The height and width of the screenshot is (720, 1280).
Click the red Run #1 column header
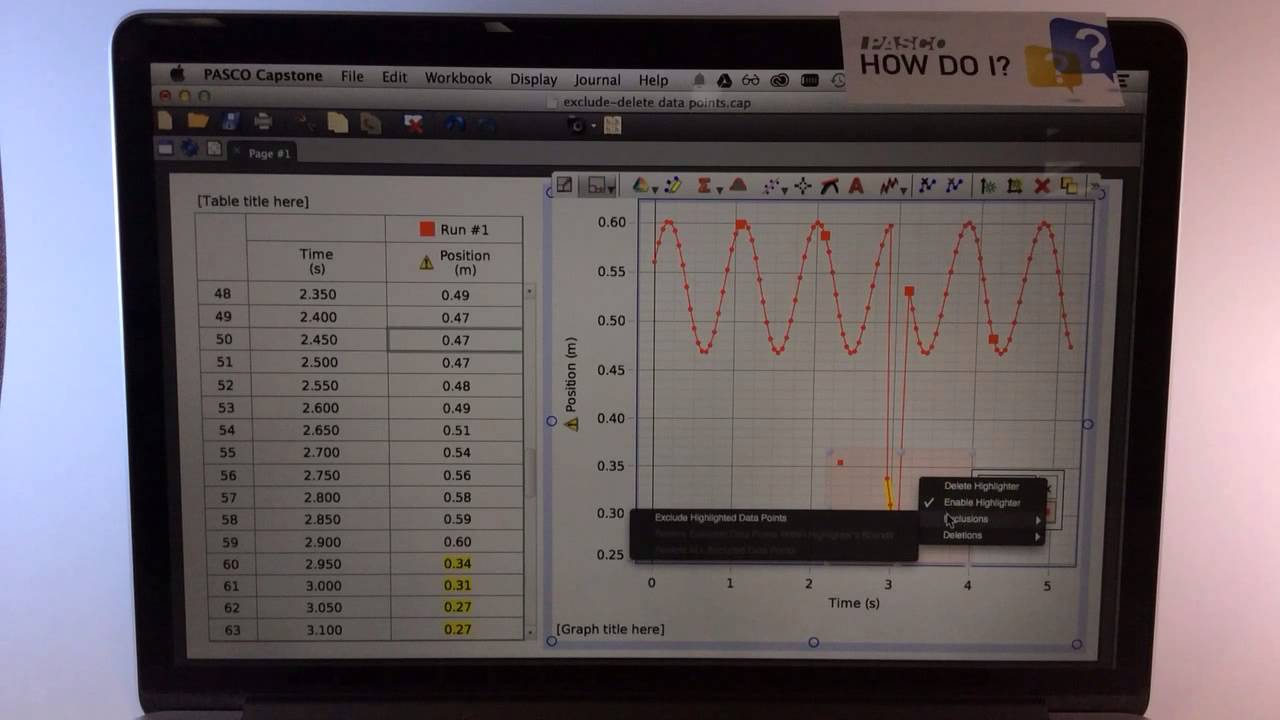point(454,229)
